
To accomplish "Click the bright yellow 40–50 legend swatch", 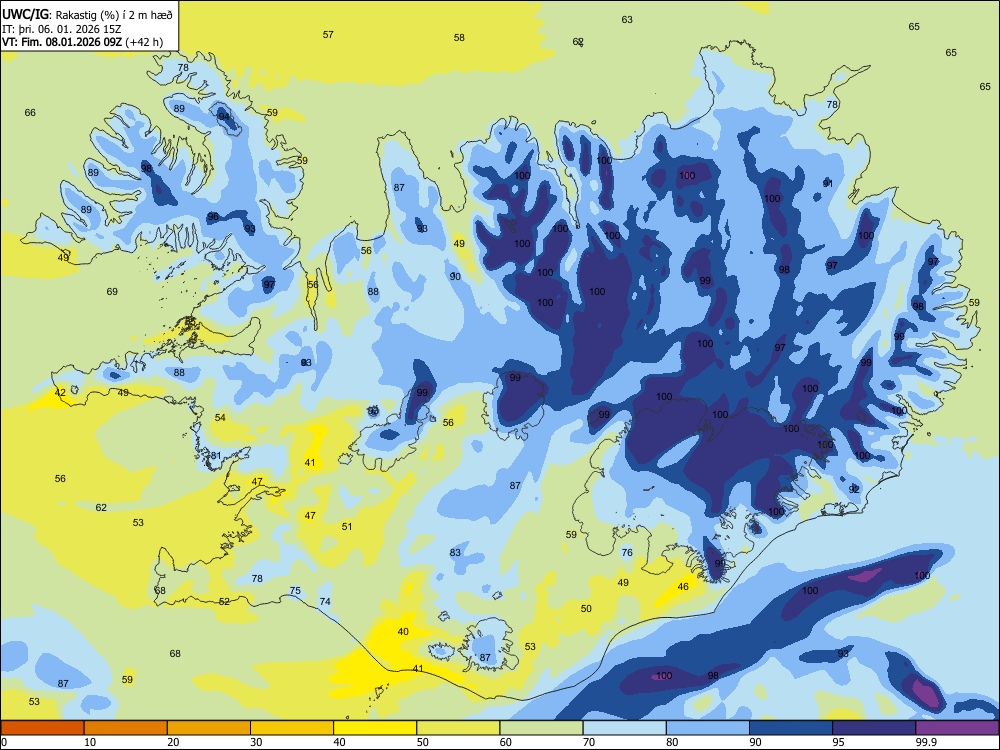I will pos(375,728).
